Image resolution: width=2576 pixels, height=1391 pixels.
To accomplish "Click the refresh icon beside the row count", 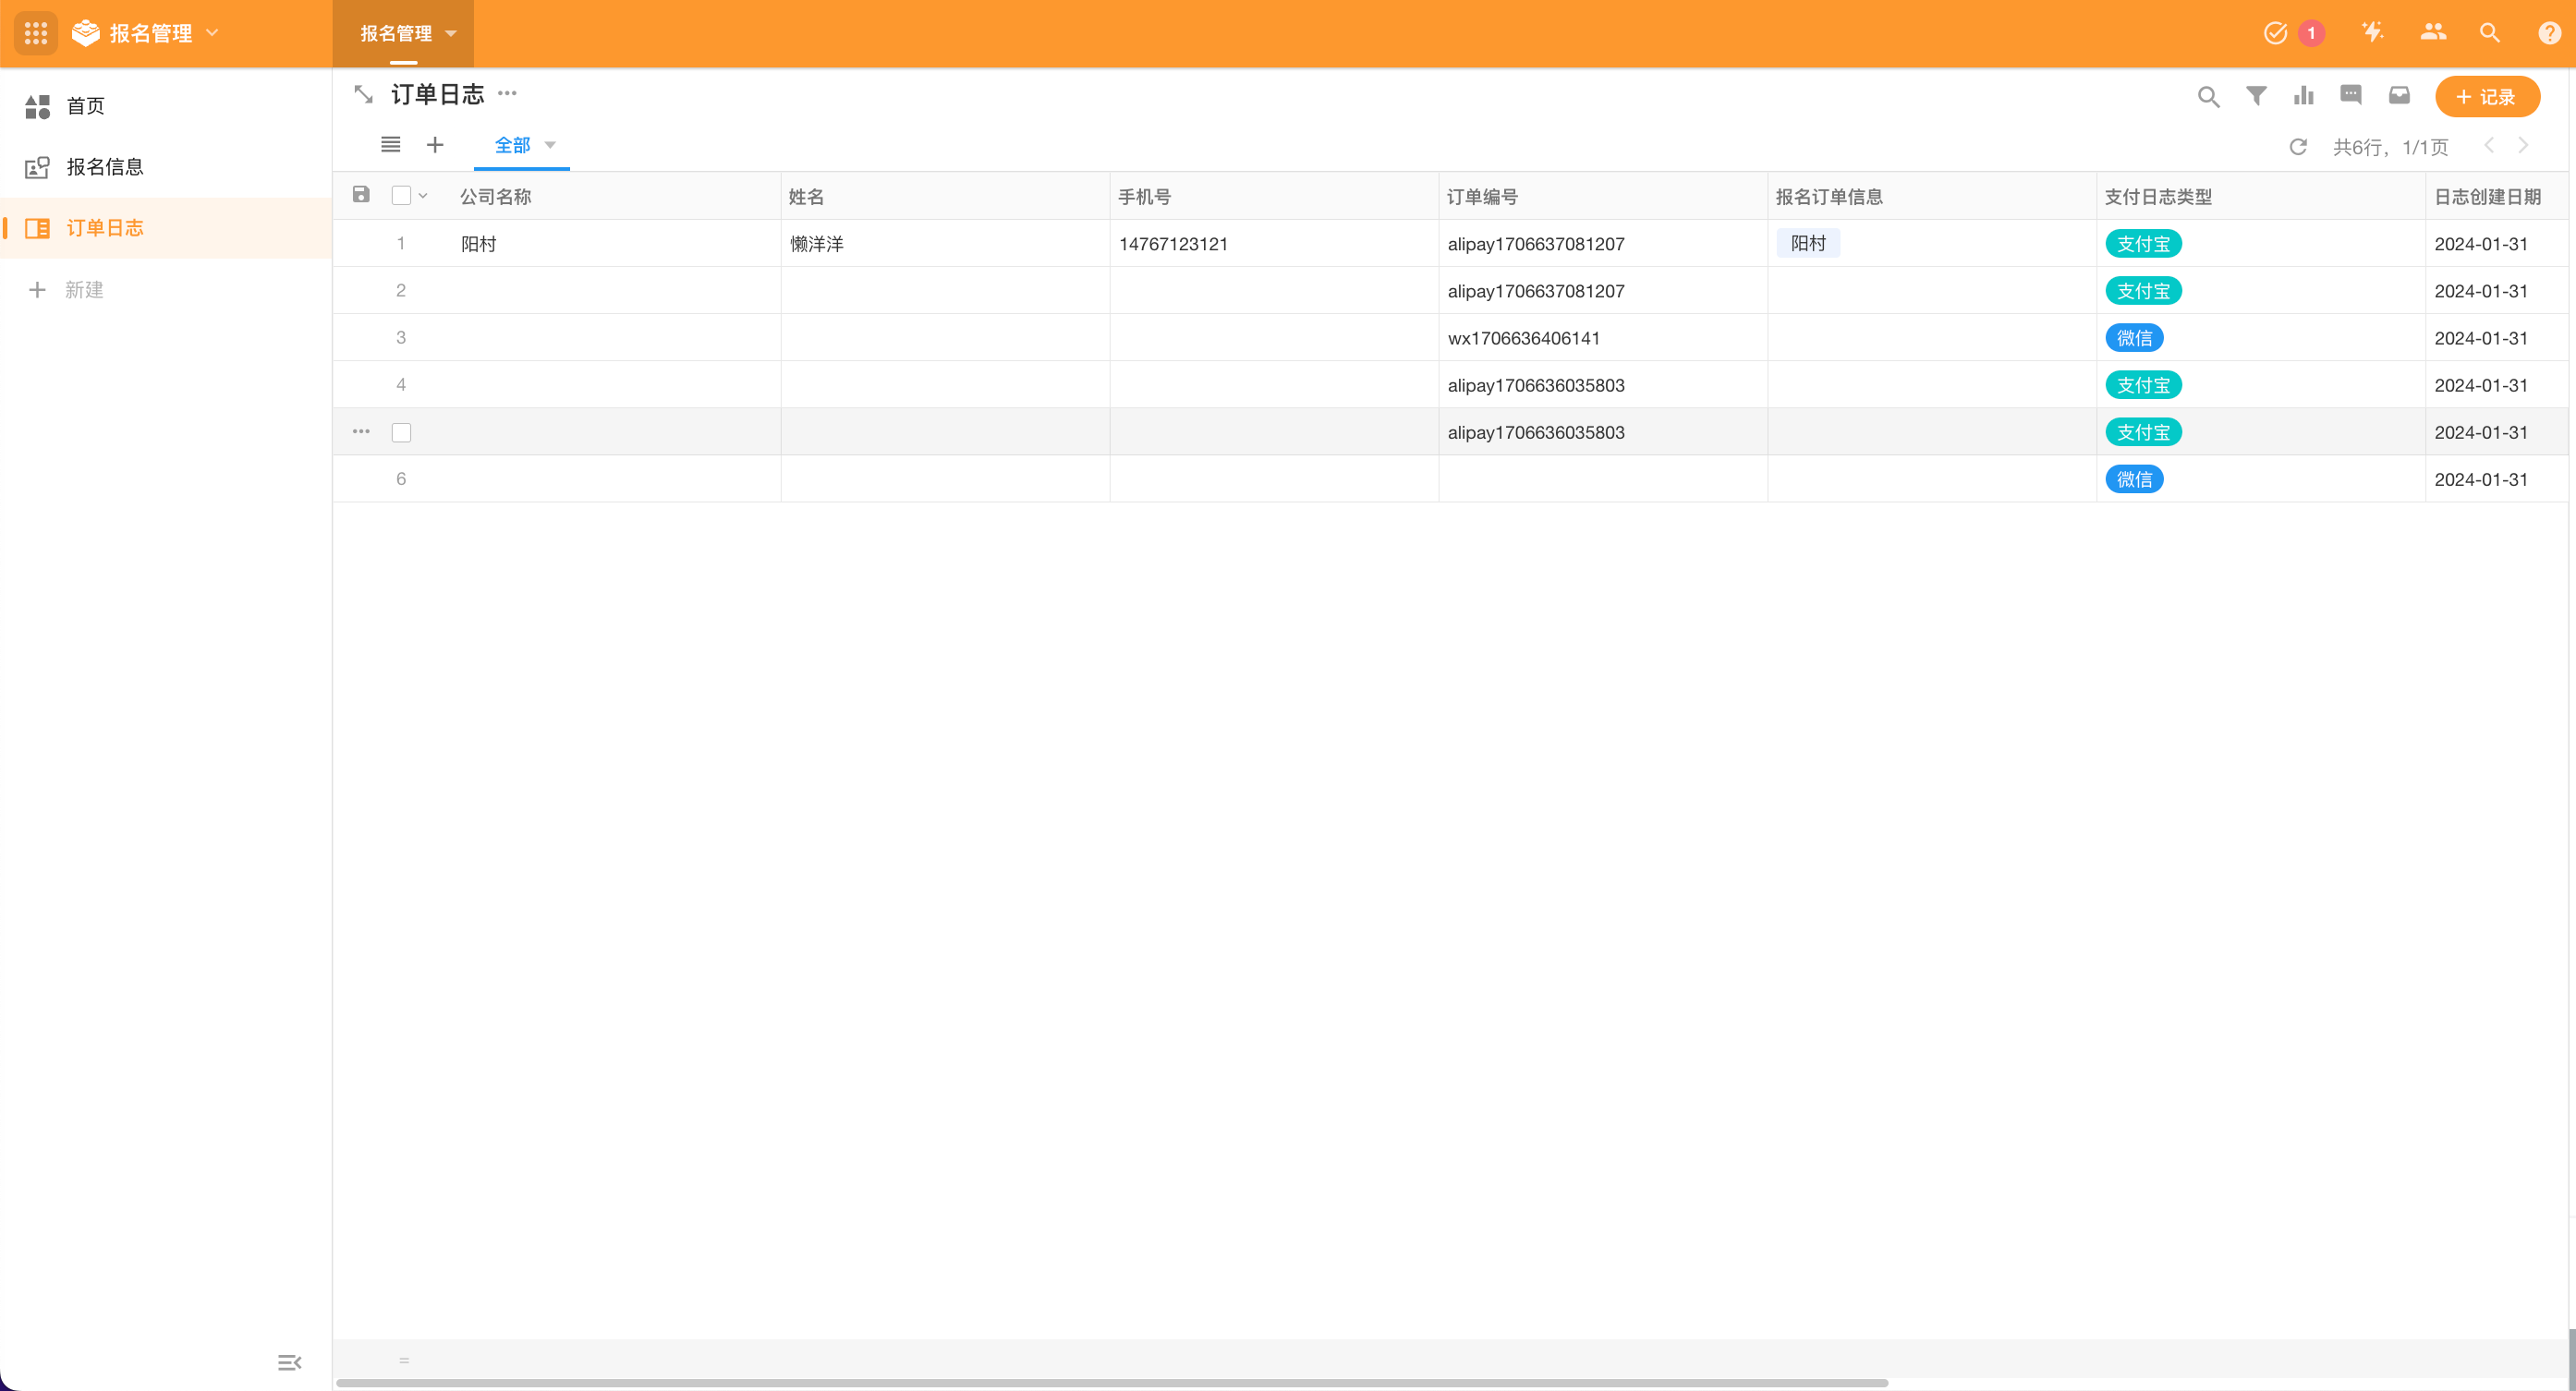I will point(2298,147).
